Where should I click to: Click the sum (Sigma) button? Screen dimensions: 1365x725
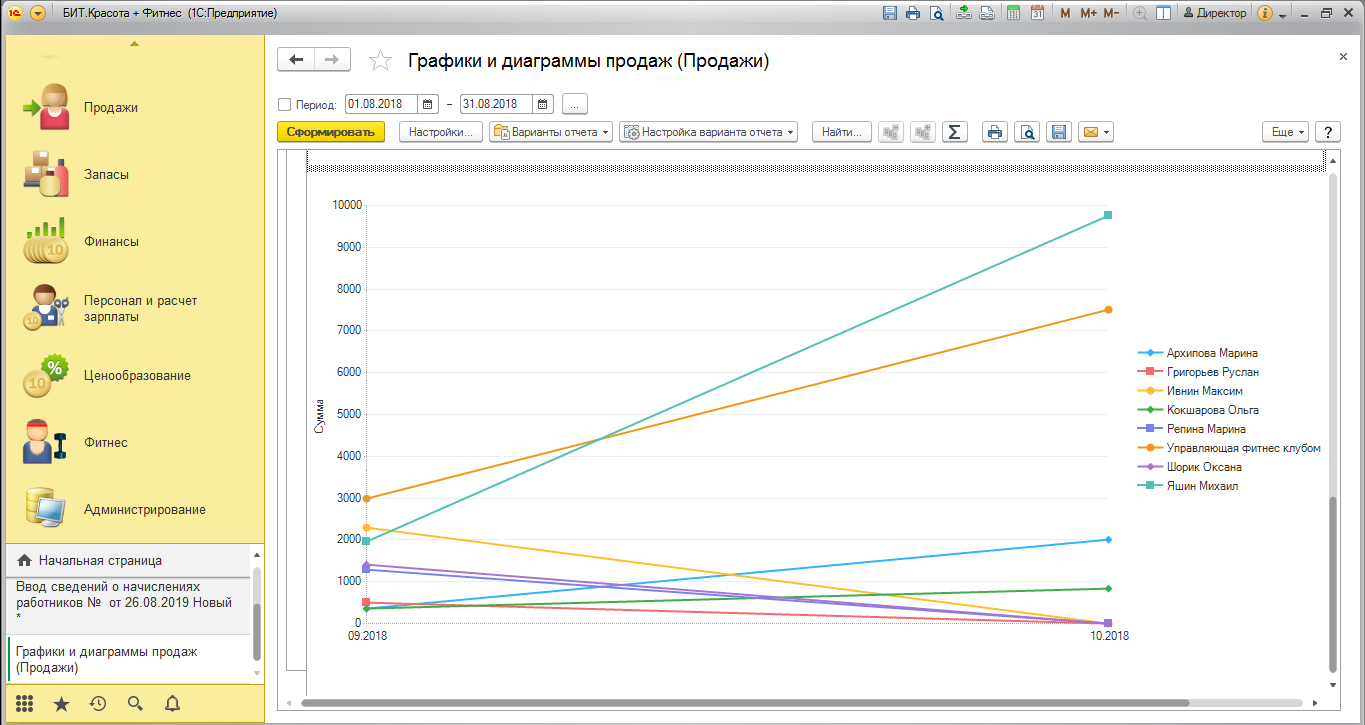pyautogui.click(x=955, y=132)
